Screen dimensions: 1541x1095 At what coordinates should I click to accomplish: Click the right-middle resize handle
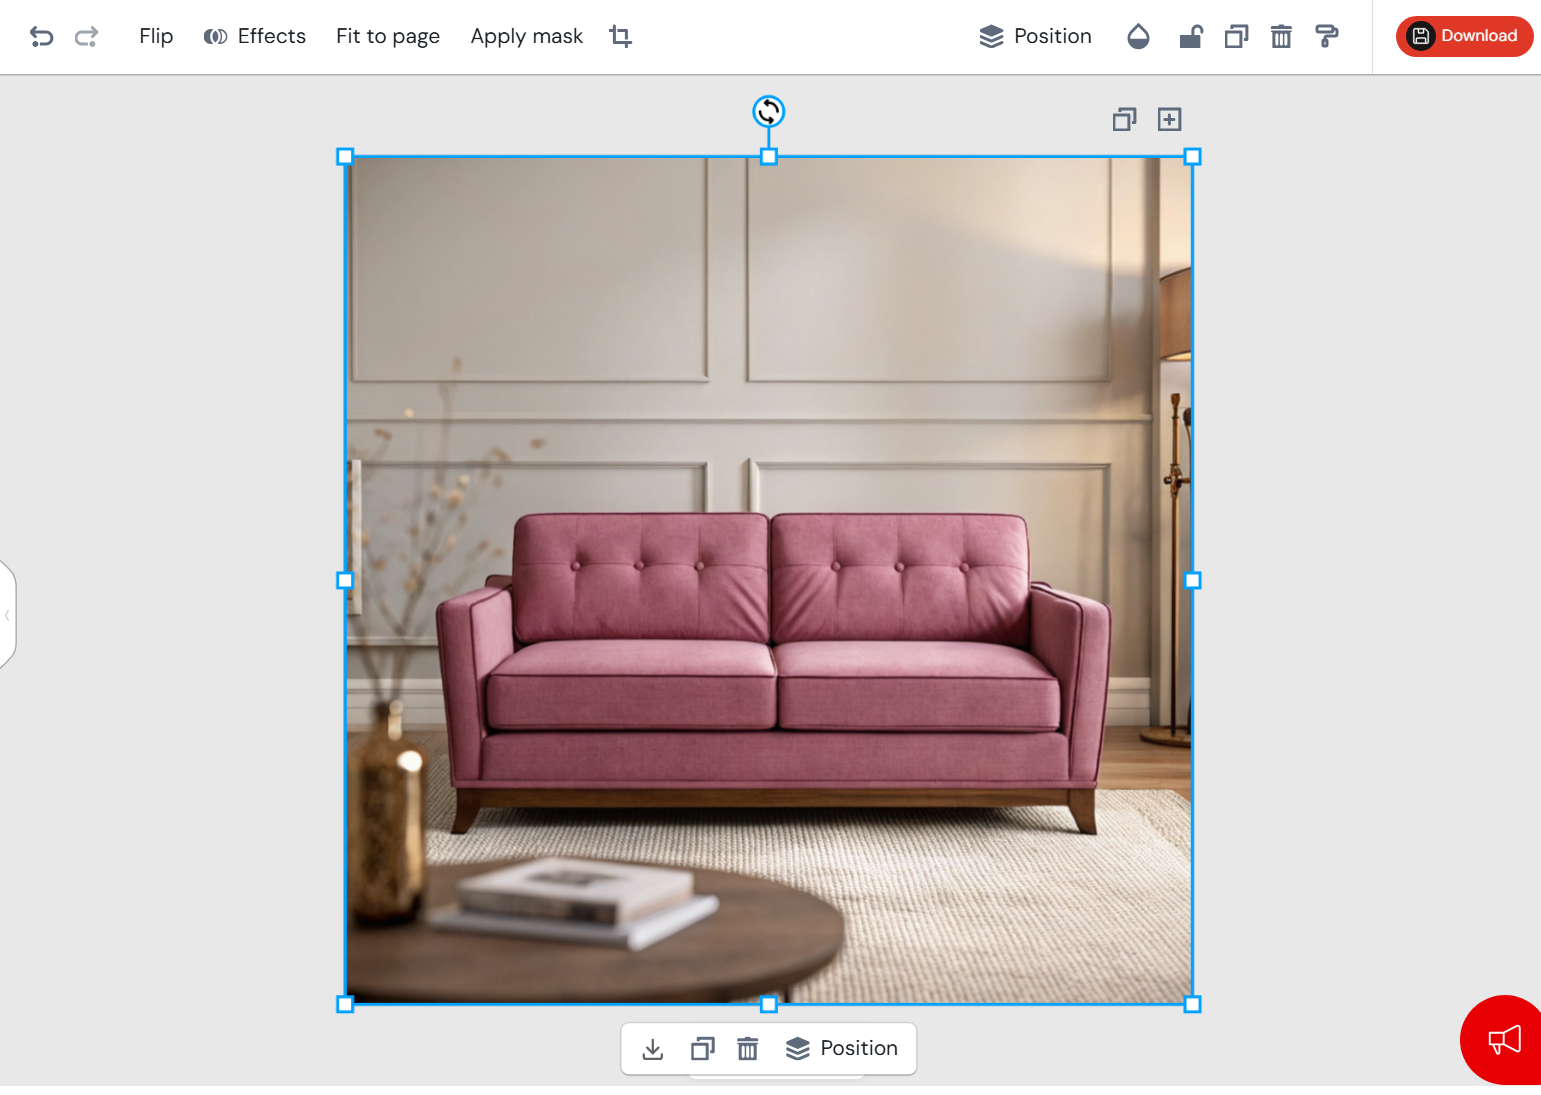[1192, 580]
